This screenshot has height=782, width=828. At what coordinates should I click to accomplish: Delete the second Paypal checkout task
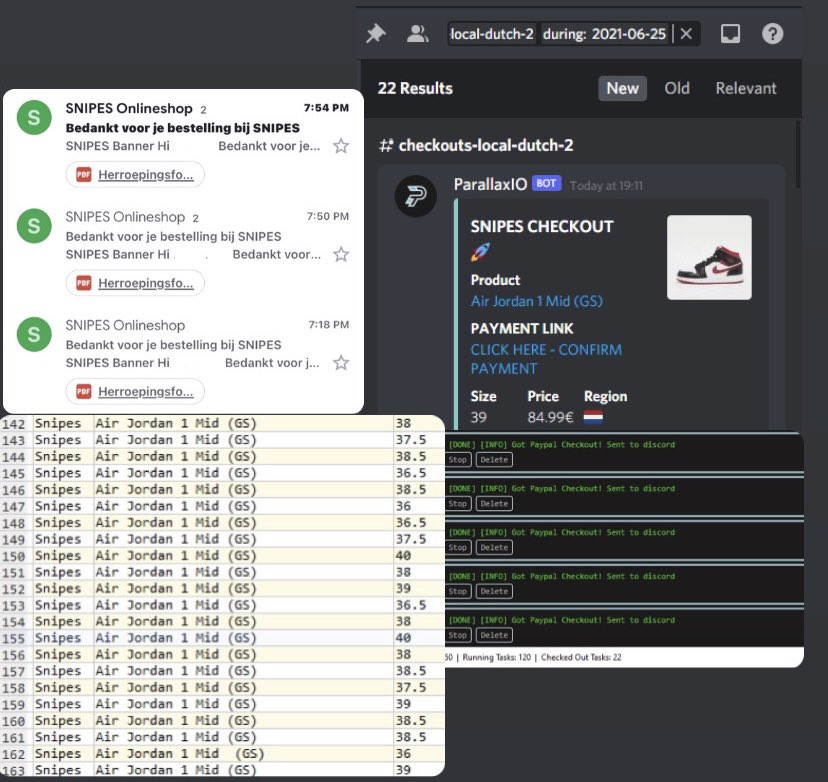click(494, 504)
